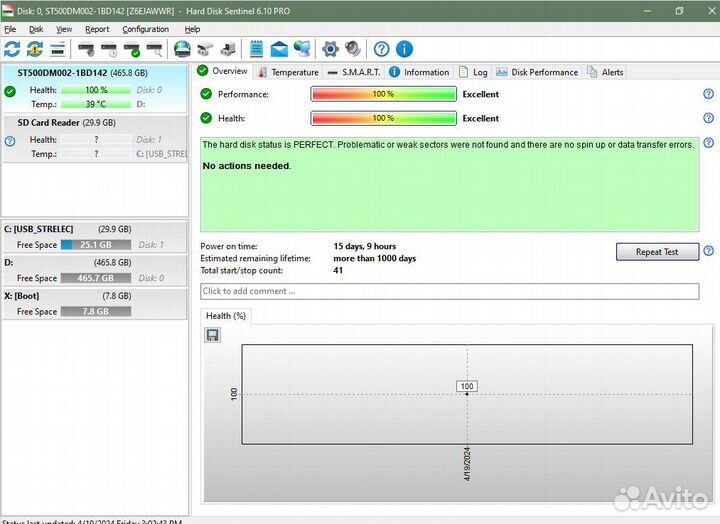The image size is (720, 524).
Task: Switch to the Overview tab
Action: click(223, 71)
